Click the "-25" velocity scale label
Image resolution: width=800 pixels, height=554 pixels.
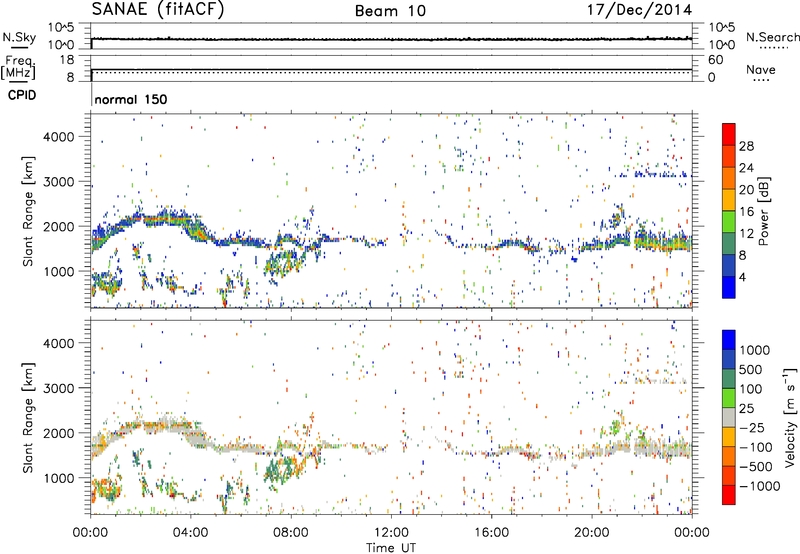coord(751,428)
